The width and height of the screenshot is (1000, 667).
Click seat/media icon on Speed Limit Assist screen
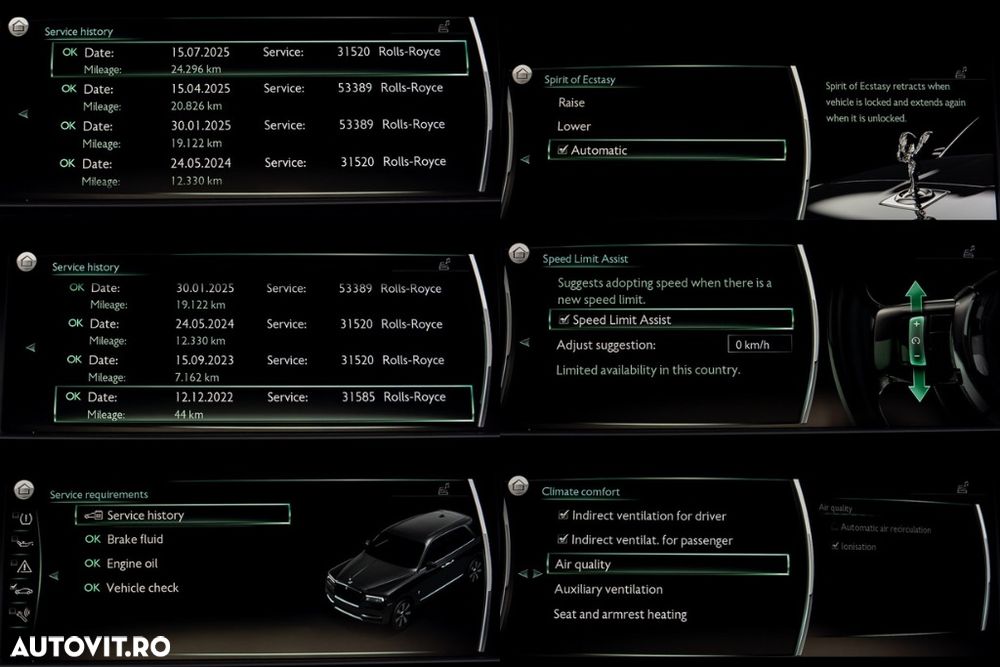coord(969,252)
